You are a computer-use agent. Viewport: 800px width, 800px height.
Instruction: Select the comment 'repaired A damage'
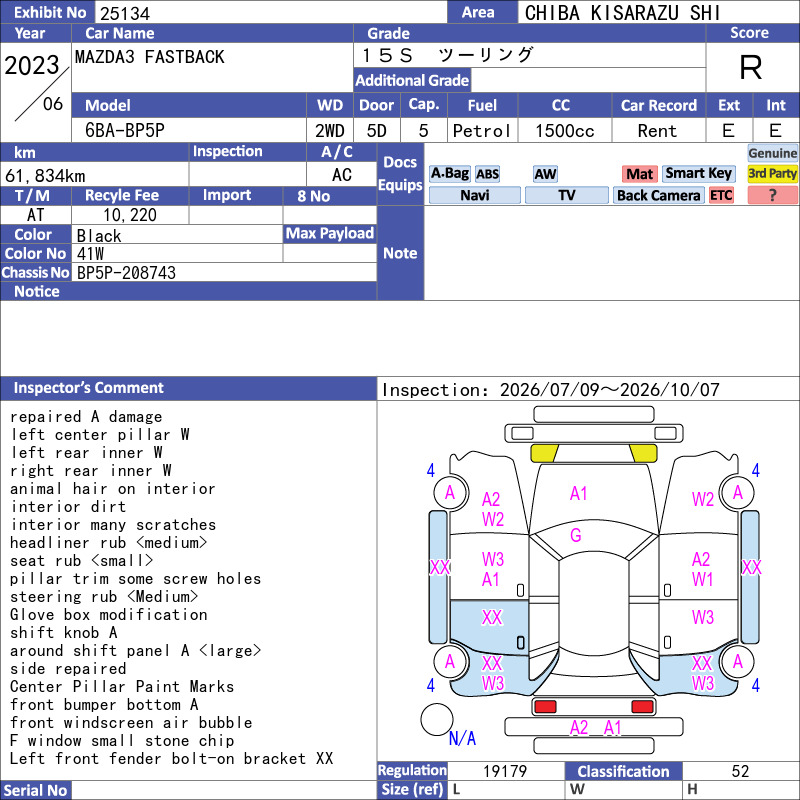86,417
